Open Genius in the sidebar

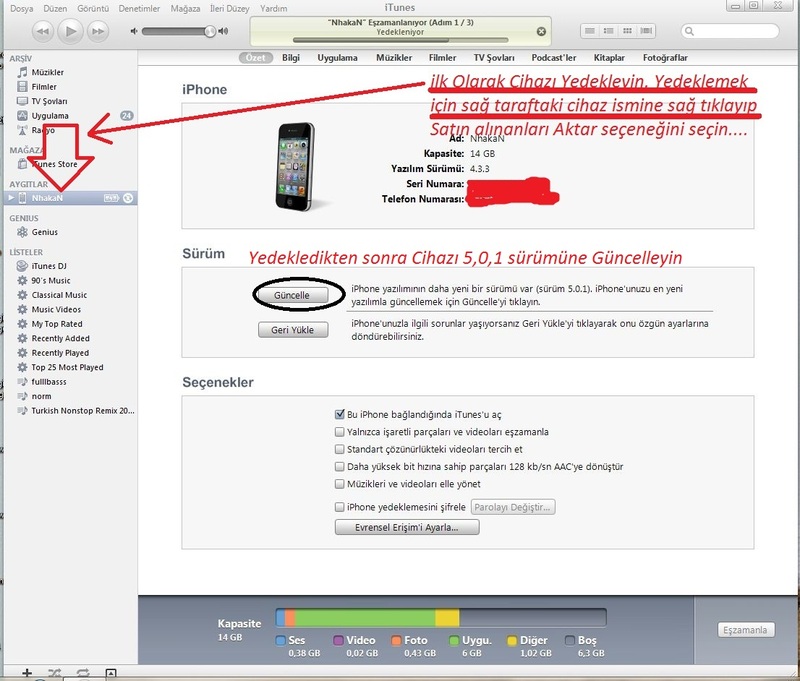point(45,231)
